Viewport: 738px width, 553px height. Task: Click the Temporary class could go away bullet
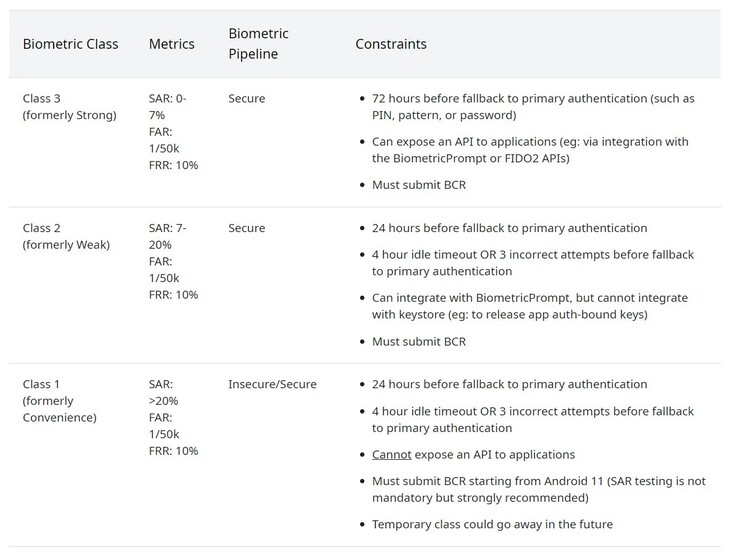[x=492, y=524]
